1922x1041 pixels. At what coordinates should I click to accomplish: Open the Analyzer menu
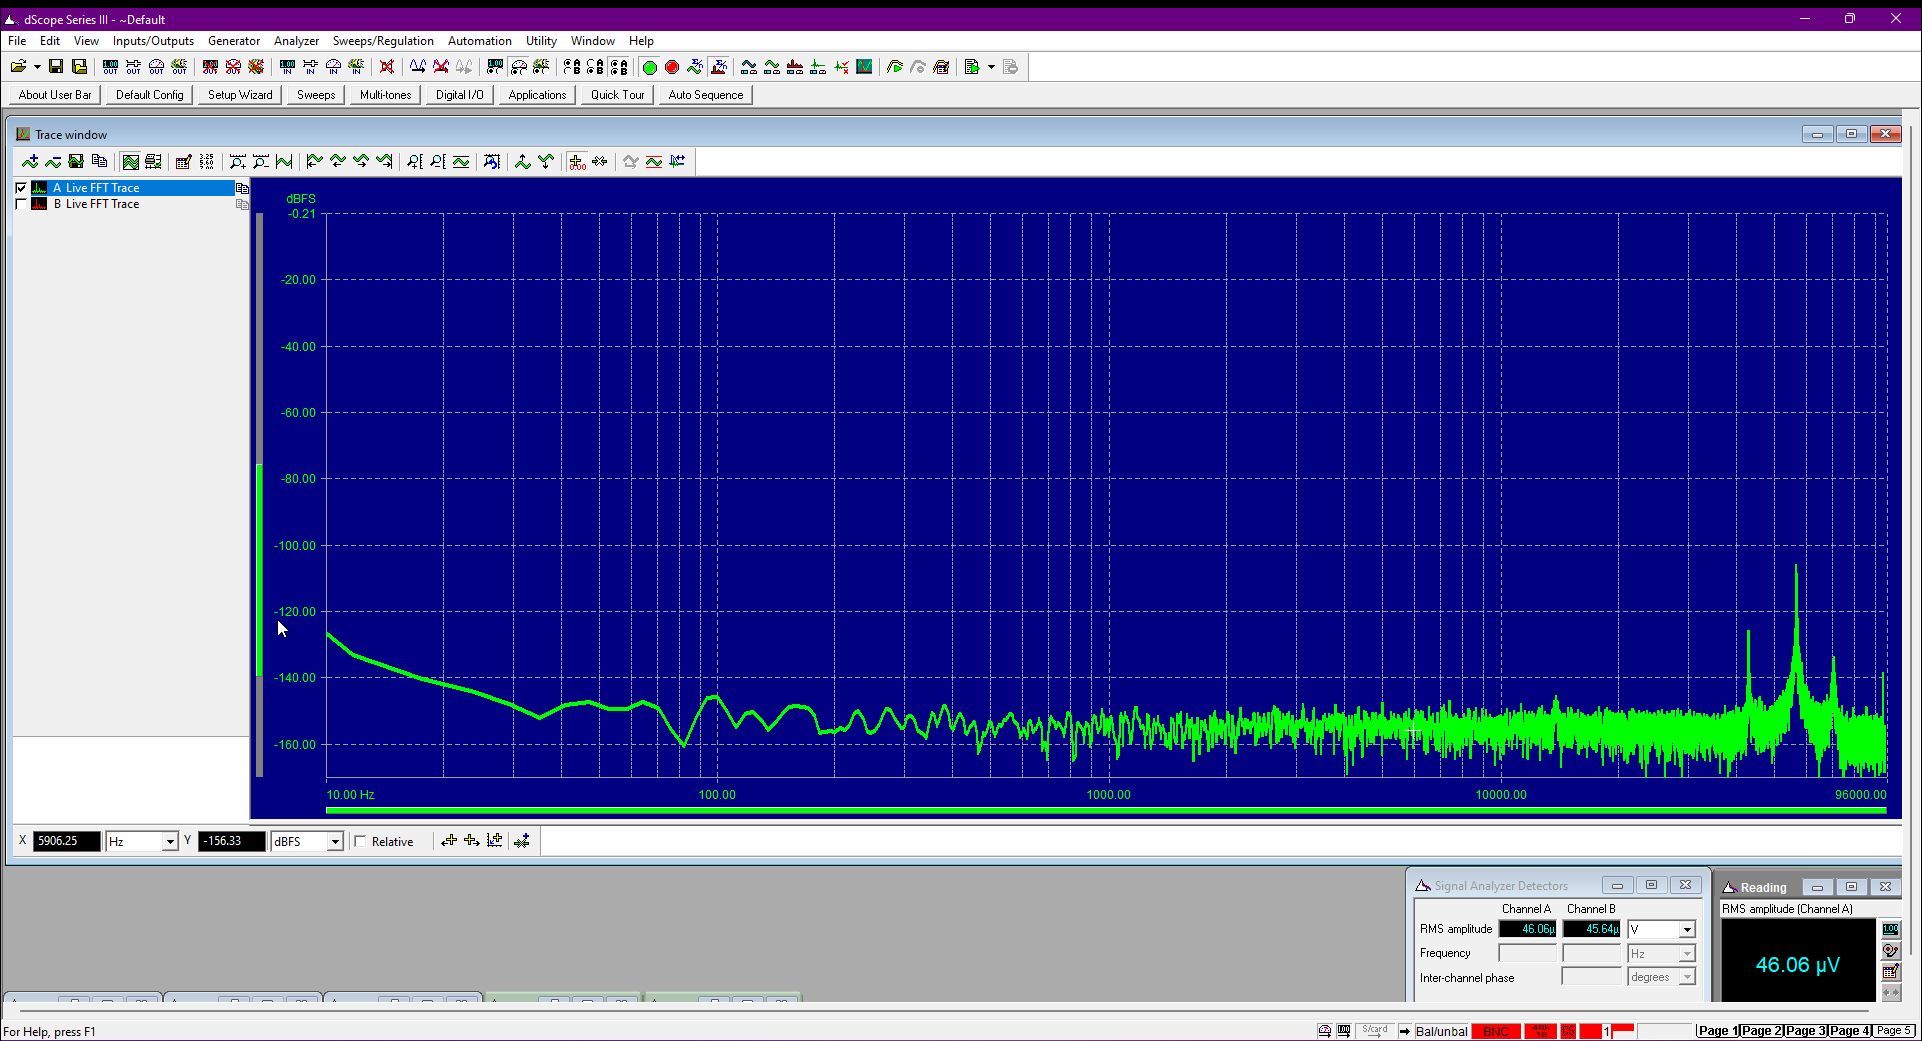tap(296, 41)
